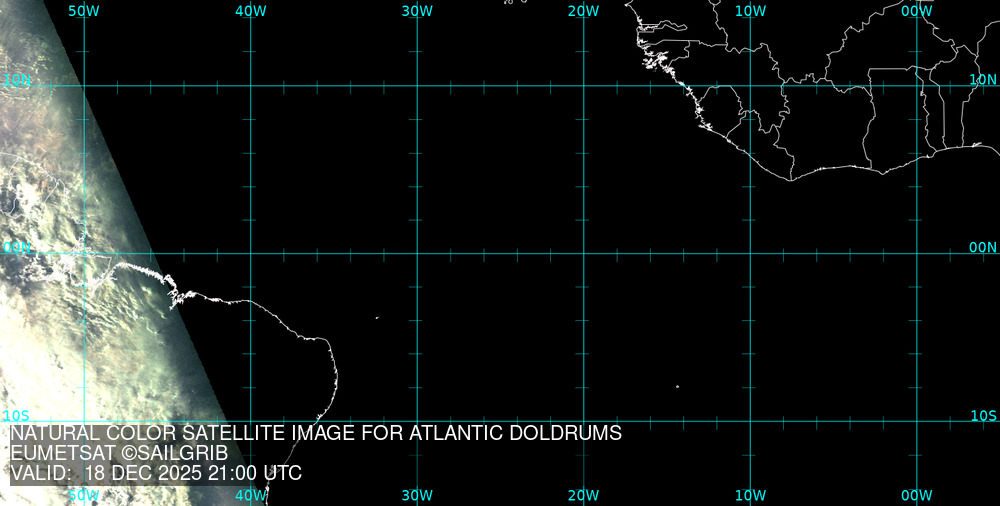
Task: Click the 30W longitude label along the top edge
Action: 417,10
